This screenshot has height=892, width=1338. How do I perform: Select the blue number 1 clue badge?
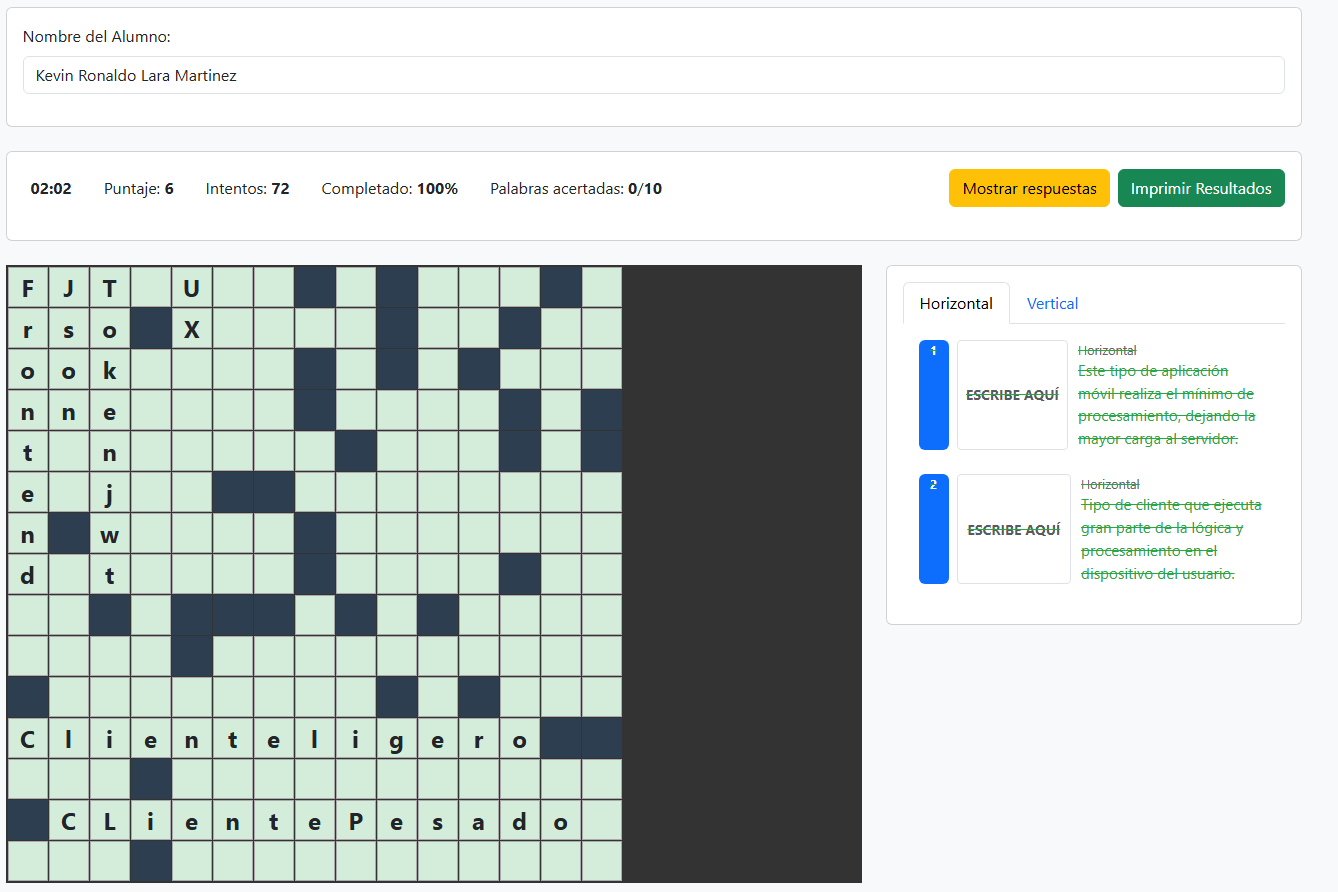click(x=933, y=395)
